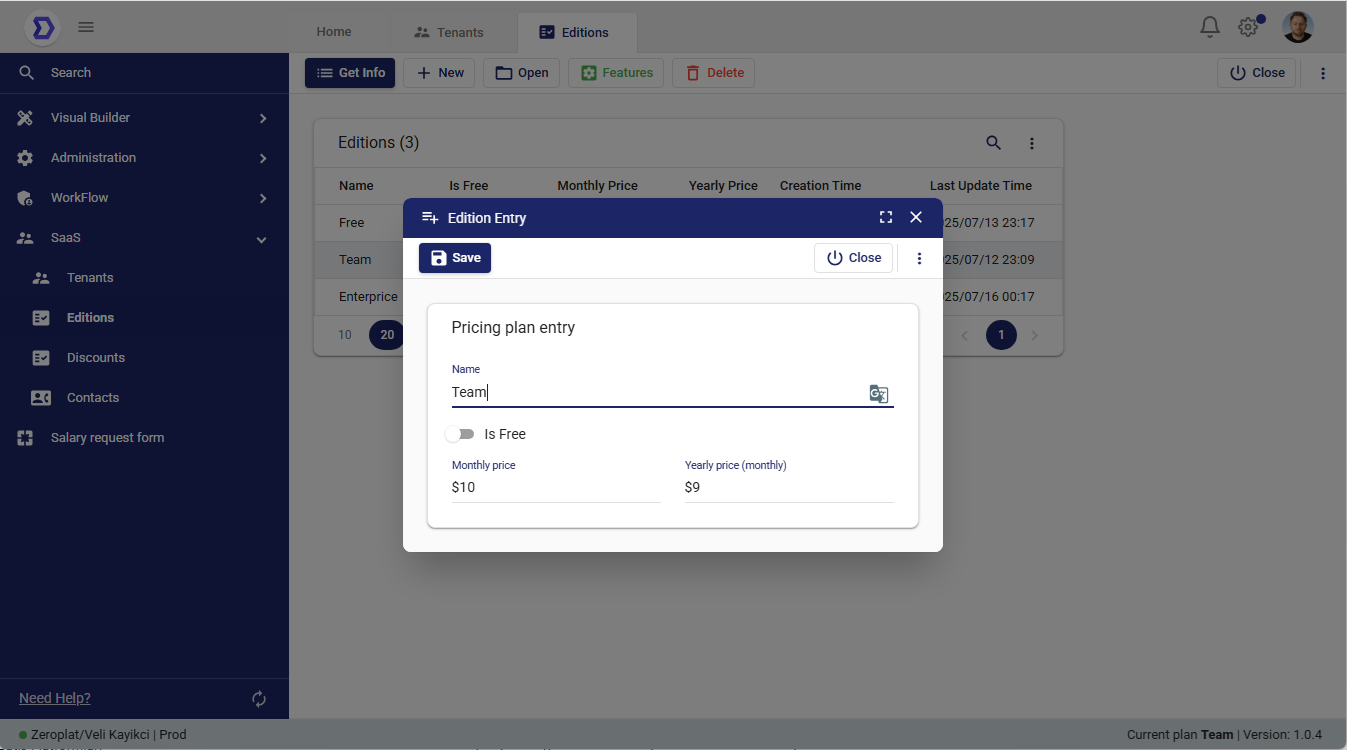The width and height of the screenshot is (1347, 750).
Task: Expand the Edition Entry dialog to fullscreen
Action: [x=885, y=217]
